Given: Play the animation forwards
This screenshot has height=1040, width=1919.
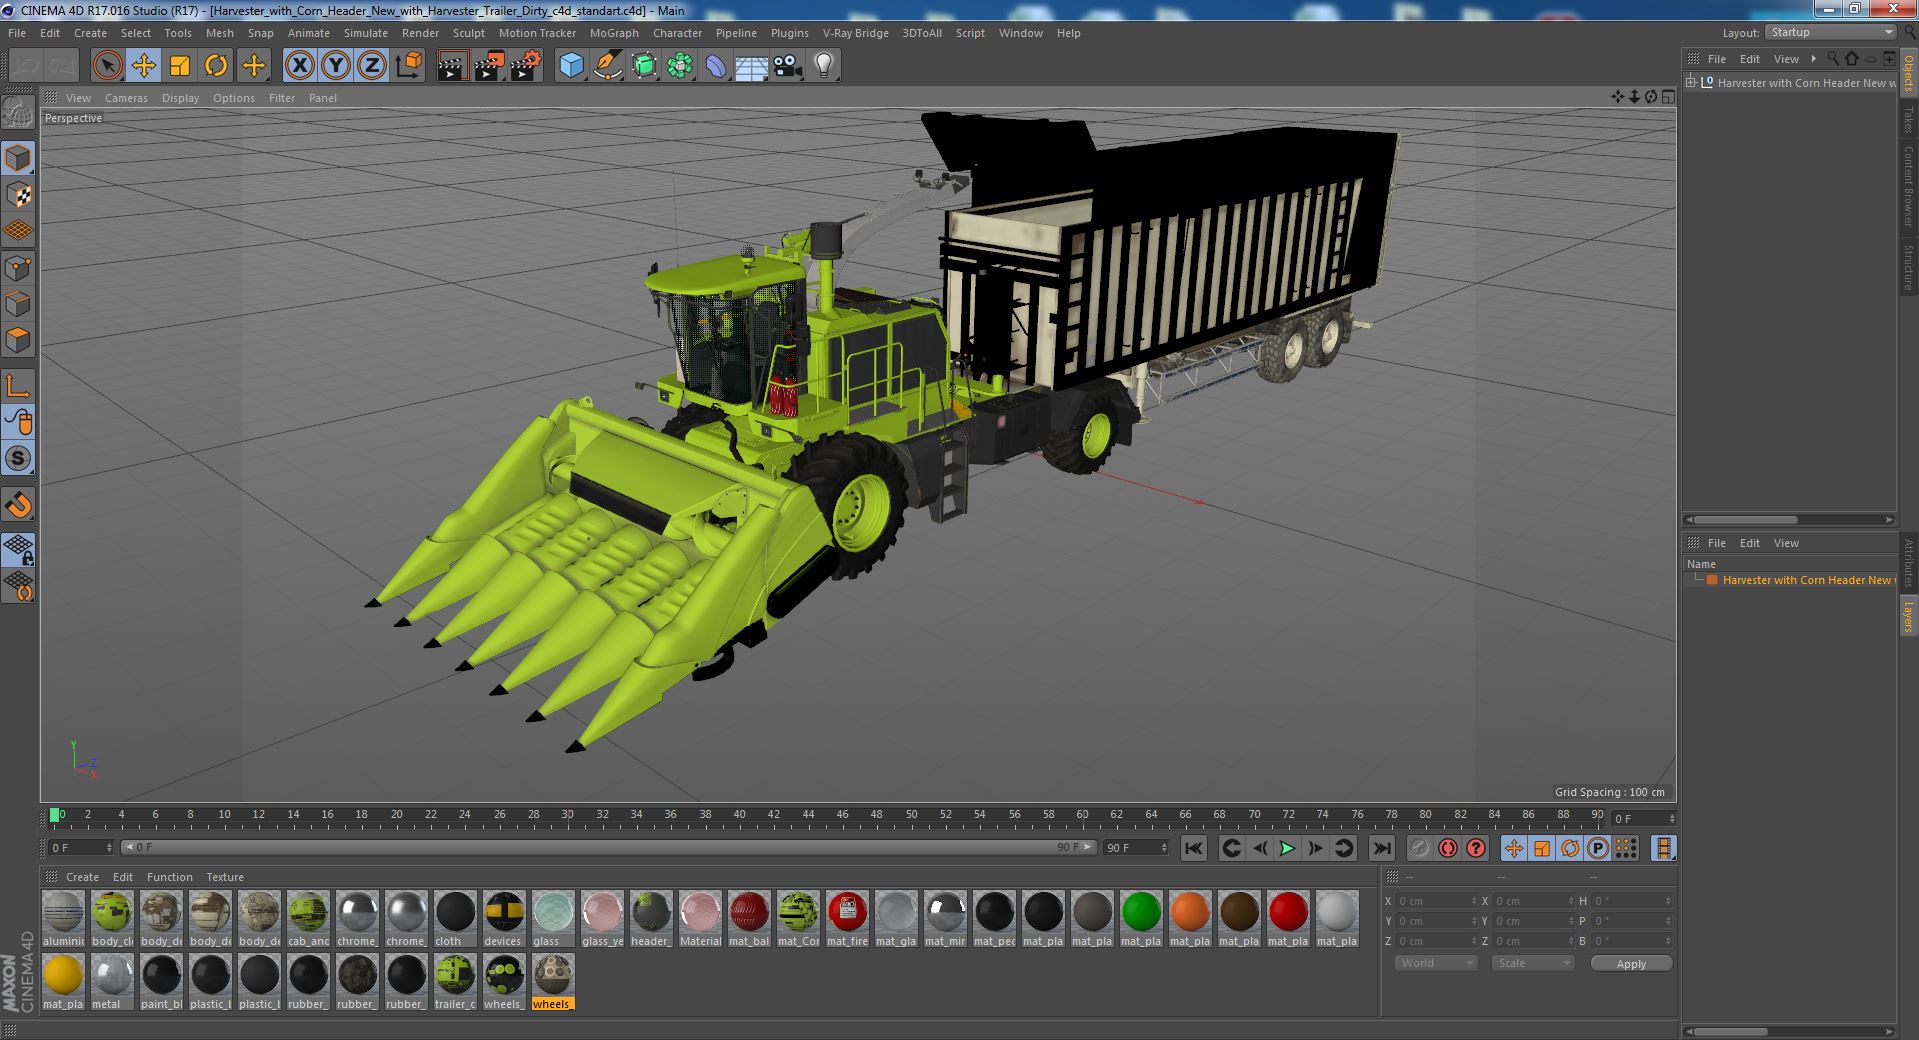Looking at the screenshot, I should pyautogui.click(x=1287, y=848).
